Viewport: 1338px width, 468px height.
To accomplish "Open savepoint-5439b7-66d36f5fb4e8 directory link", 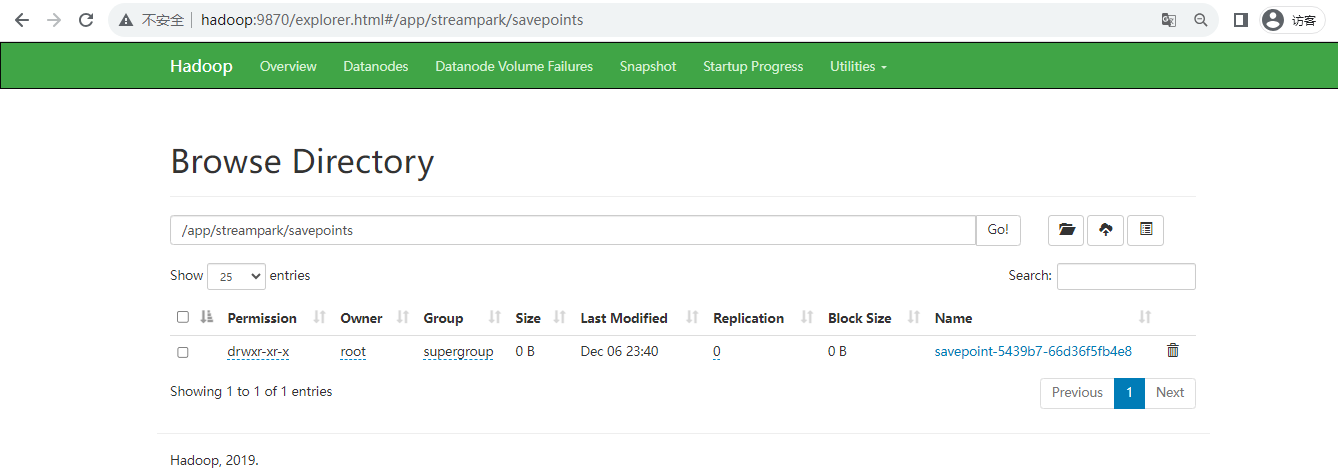I will point(1033,351).
